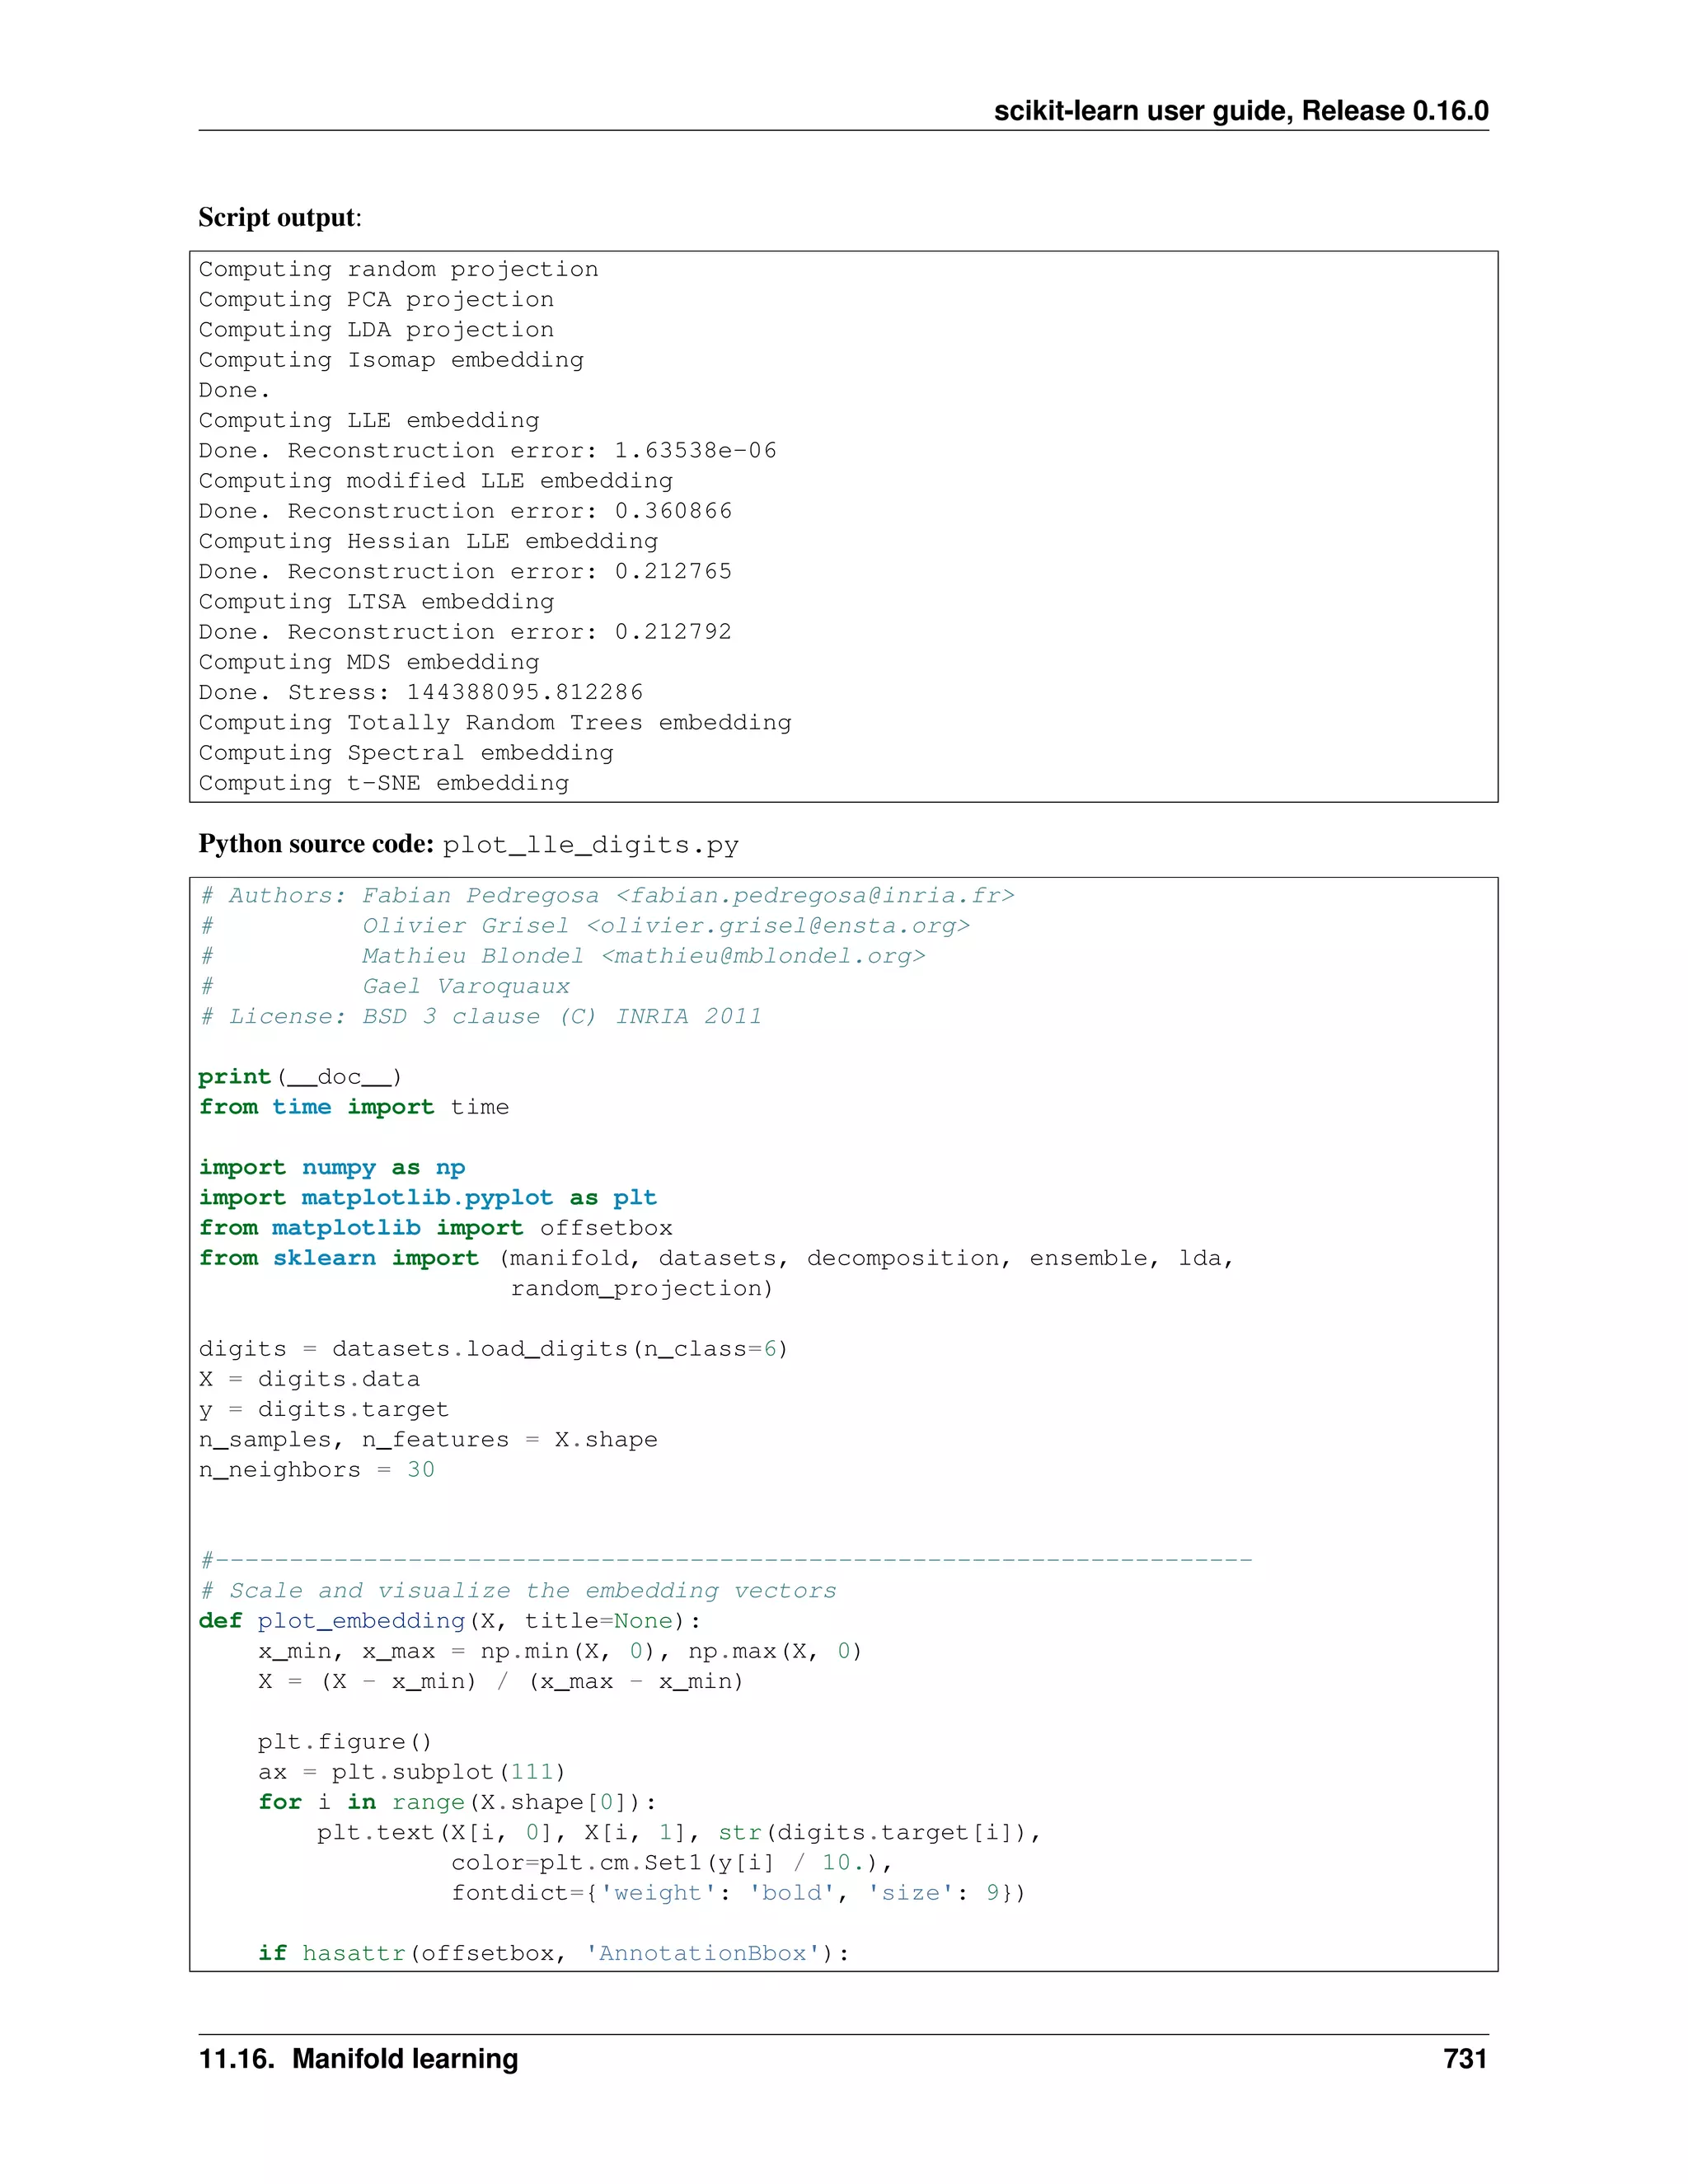This screenshot has width=1688, height=2184.
Task: Click 'X = (X - x_min) / (x_max - x_min)'
Action: tap(501, 1681)
